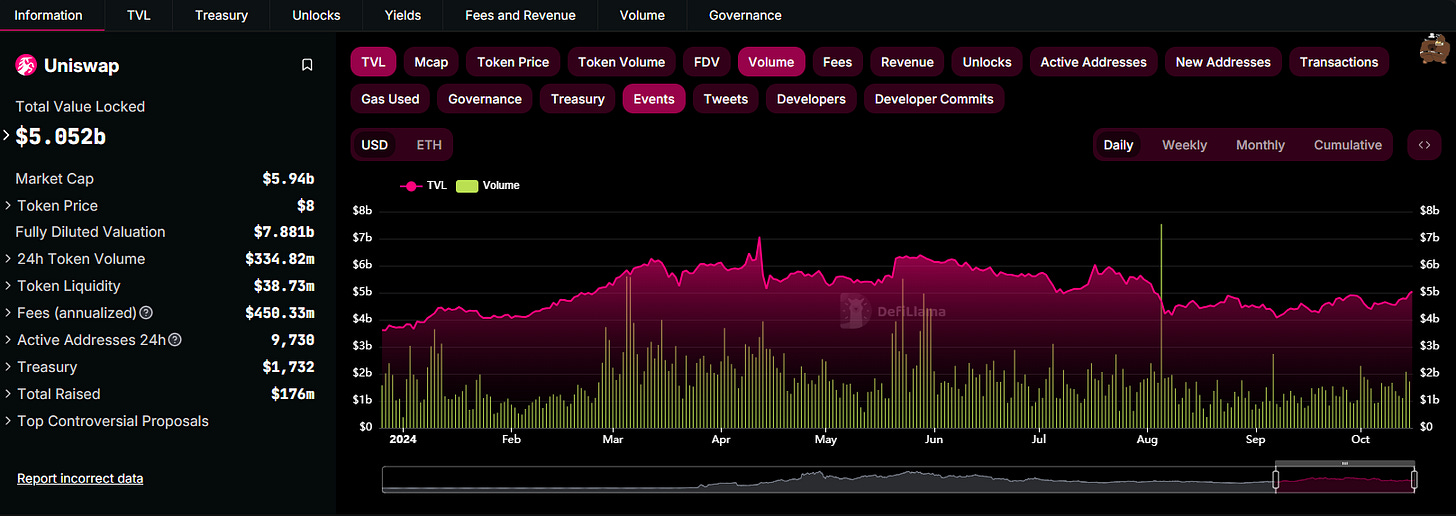
Task: Click the right range slider handle
Action: (1414, 480)
